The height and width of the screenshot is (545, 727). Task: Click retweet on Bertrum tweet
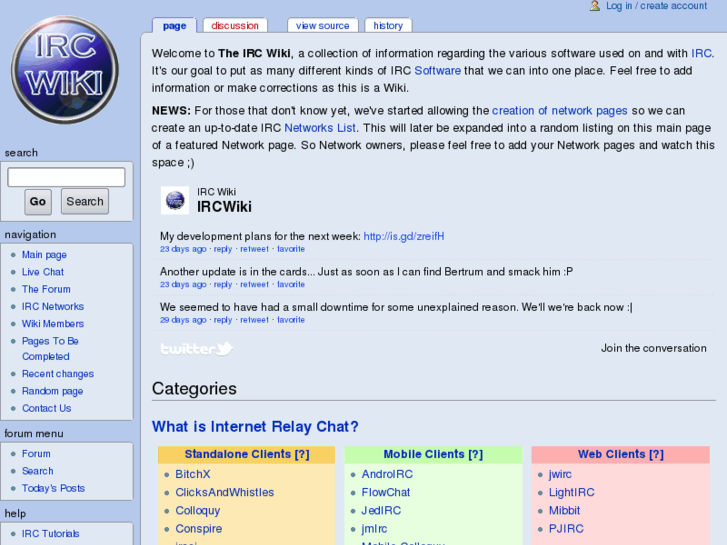click(254, 284)
